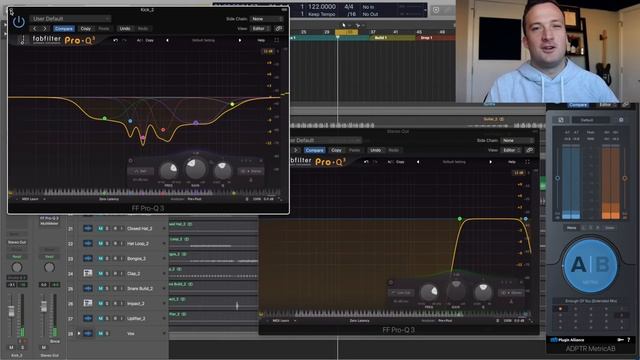Viewport: 640px width, 360px height.
Task: Open View Editor dropdown in Kick_2 plugin
Action: [260, 29]
